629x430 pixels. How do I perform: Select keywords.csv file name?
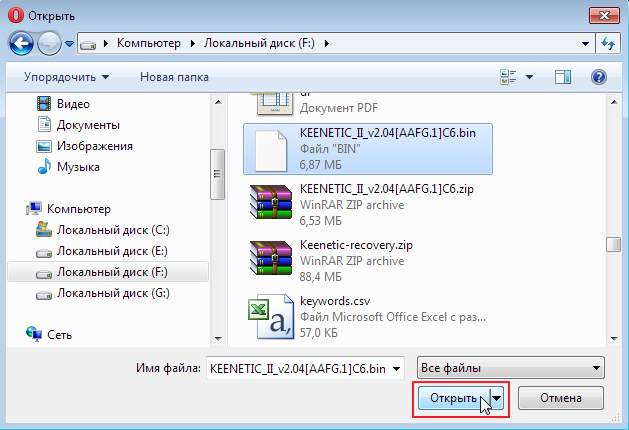point(335,301)
